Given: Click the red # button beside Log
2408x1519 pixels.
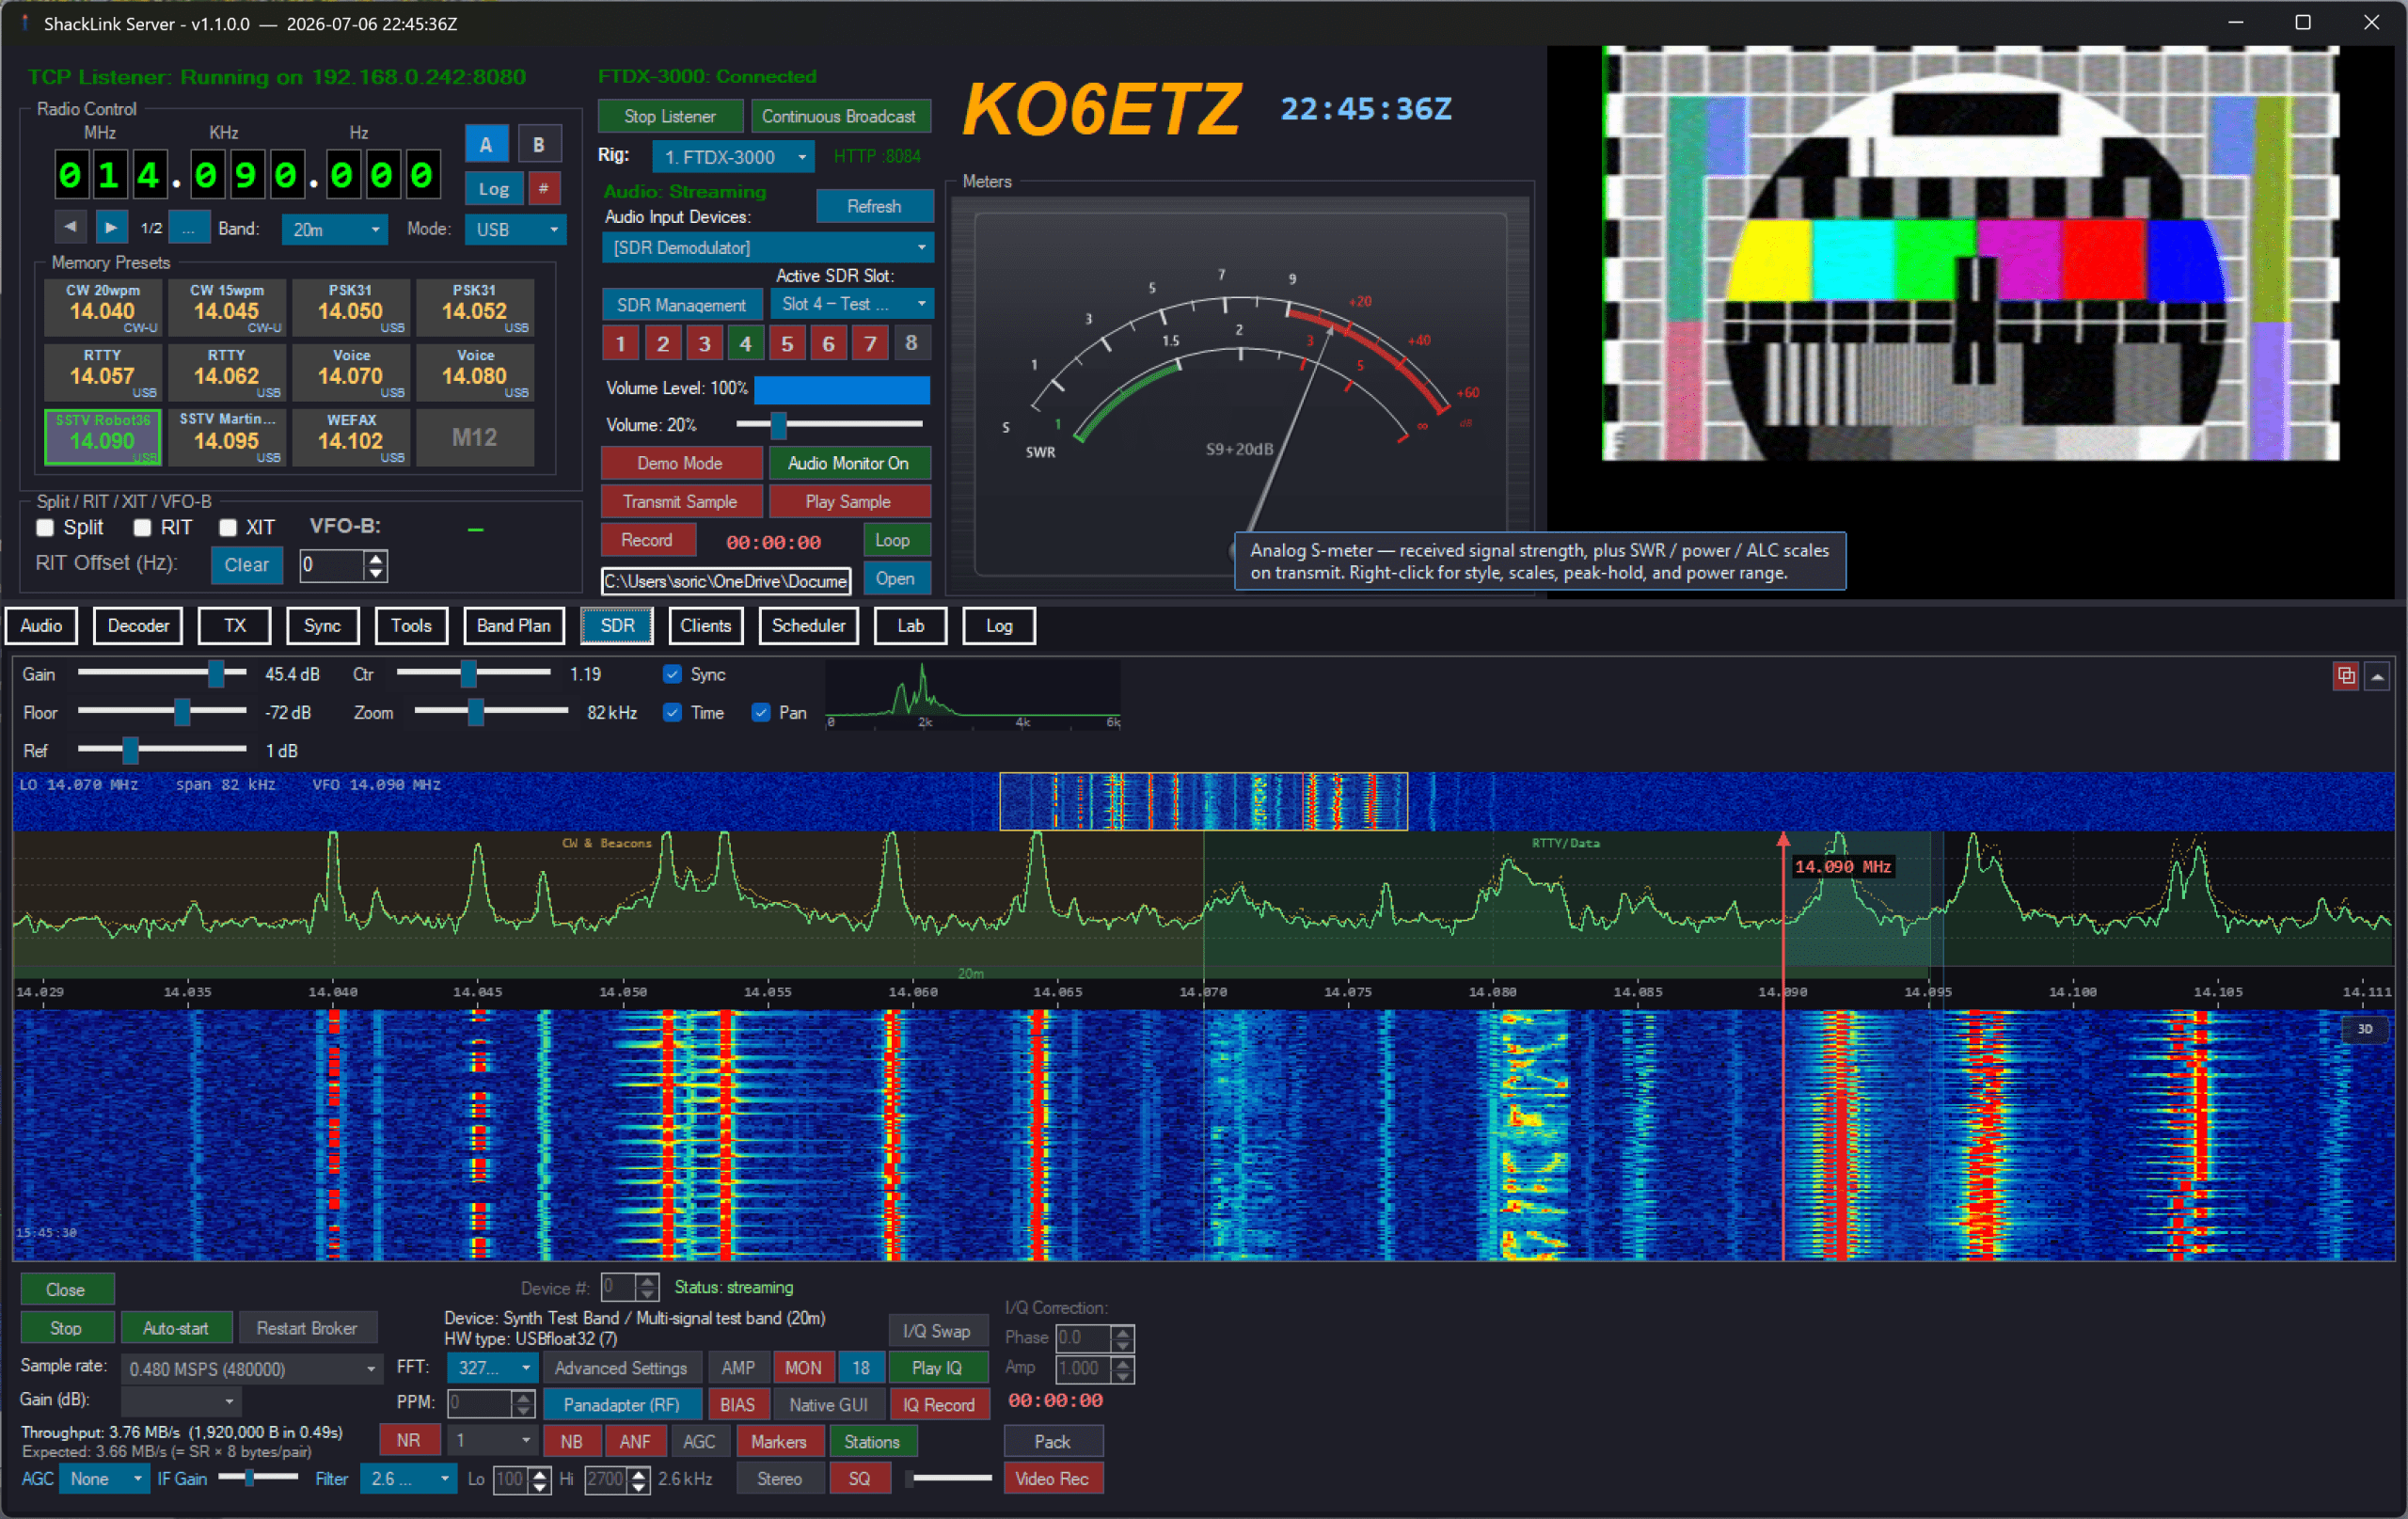Looking at the screenshot, I should coord(544,188).
